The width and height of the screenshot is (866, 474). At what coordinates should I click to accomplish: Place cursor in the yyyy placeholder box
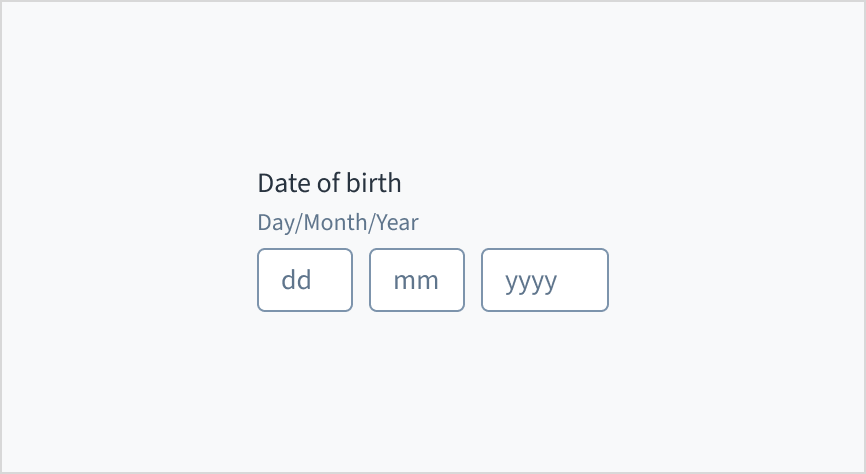point(545,280)
